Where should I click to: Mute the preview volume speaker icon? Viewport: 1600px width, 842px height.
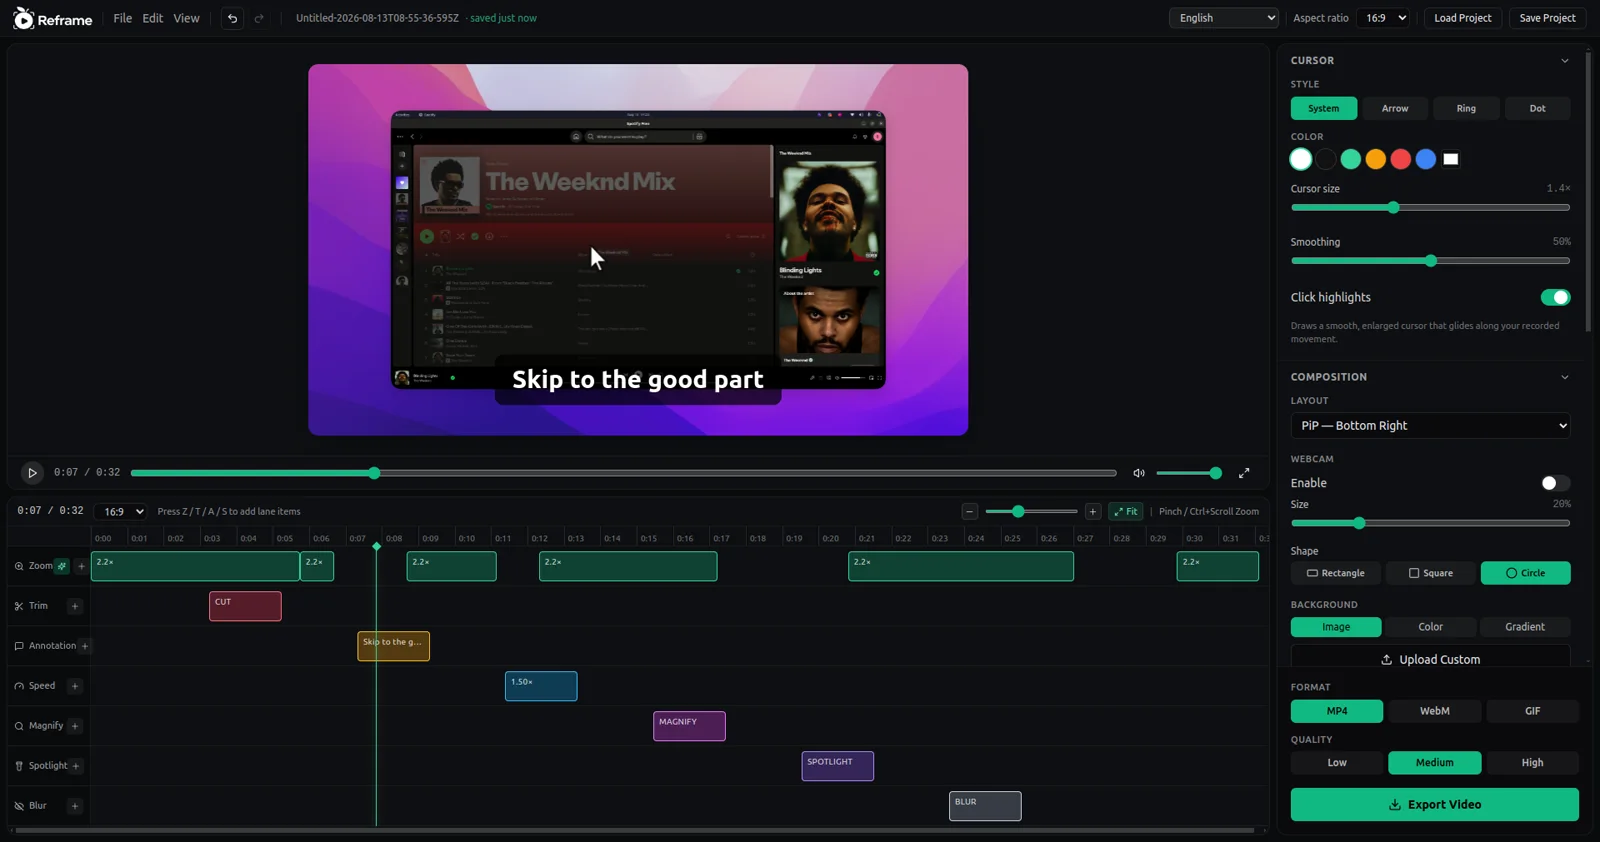(x=1139, y=473)
